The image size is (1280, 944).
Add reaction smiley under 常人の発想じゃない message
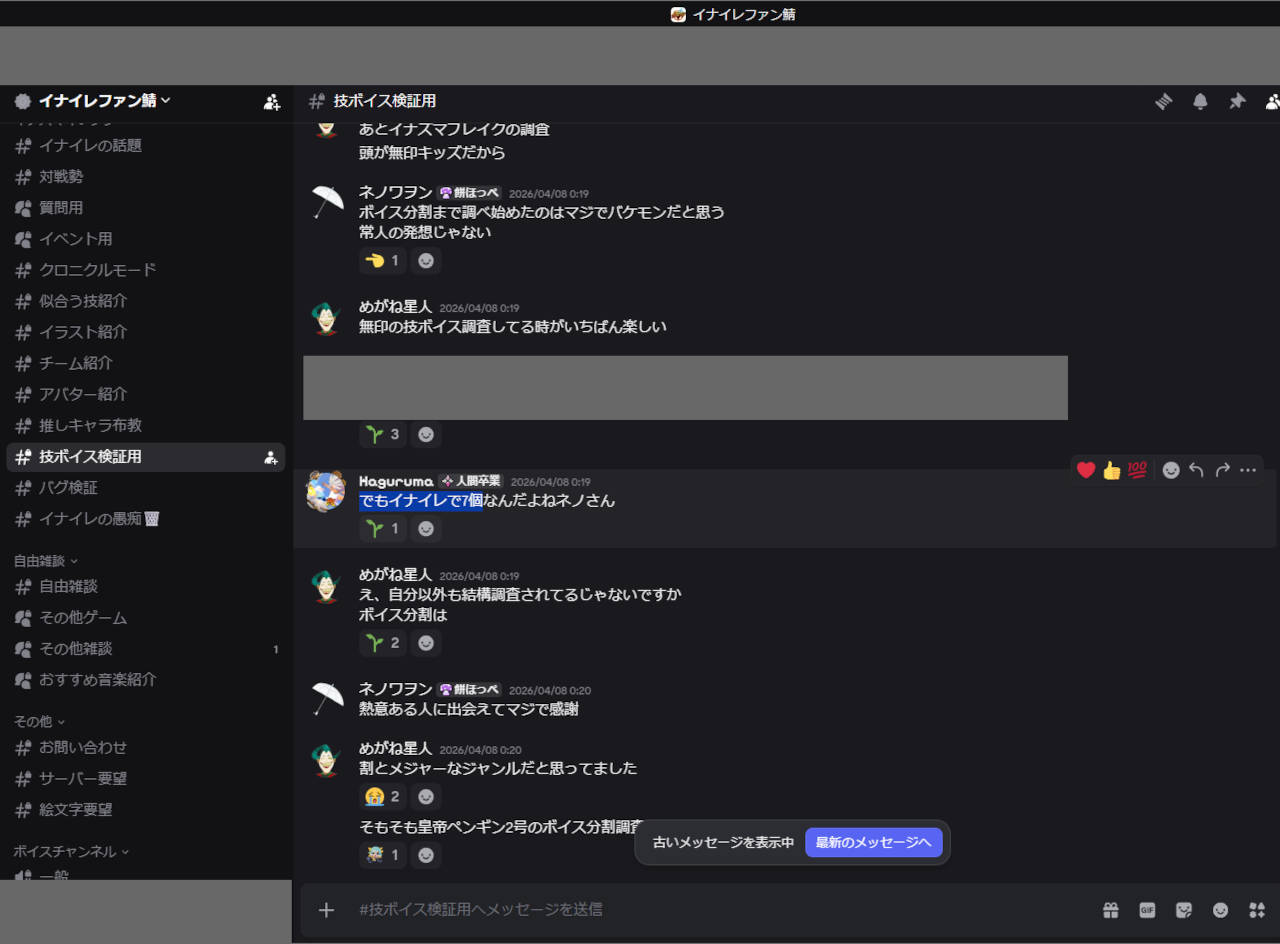[x=426, y=261]
